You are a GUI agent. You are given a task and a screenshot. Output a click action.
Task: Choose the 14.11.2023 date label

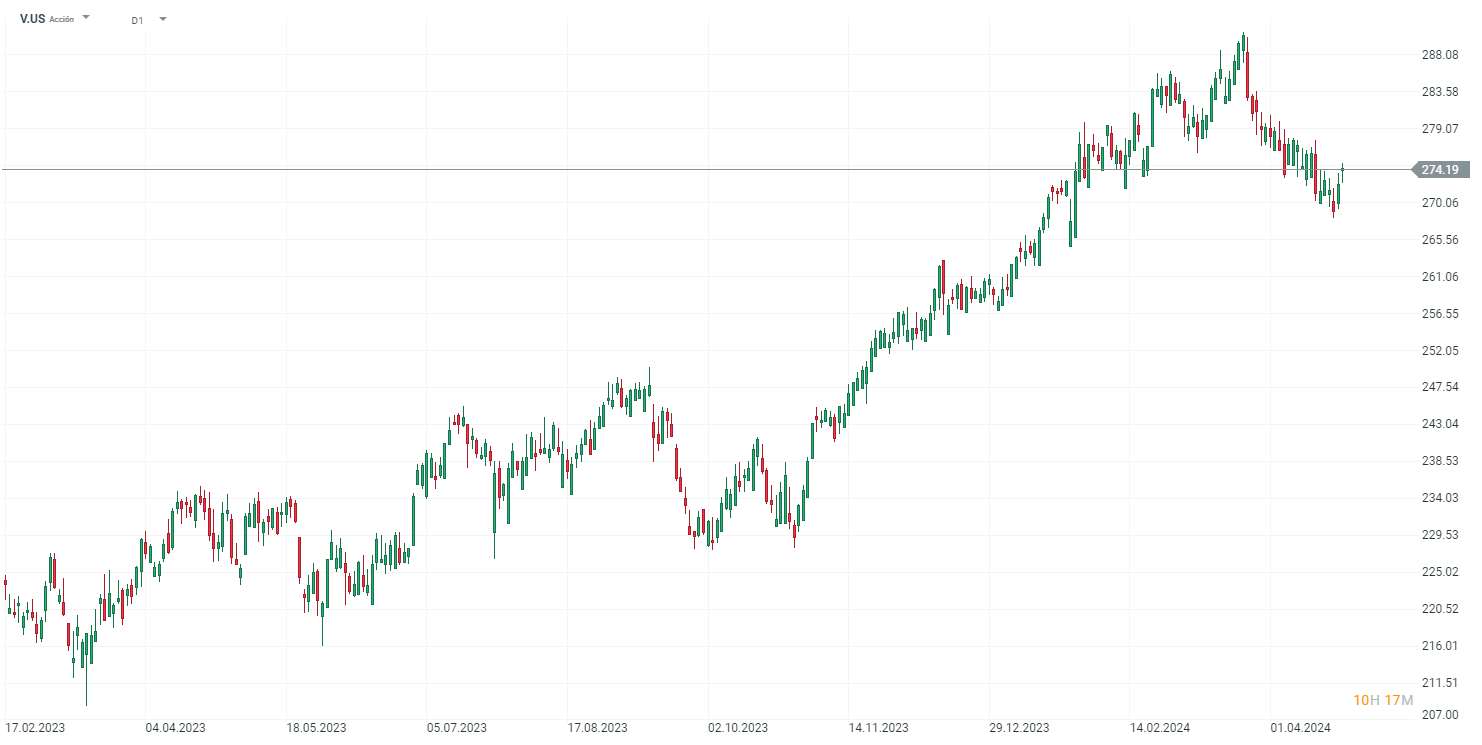point(878,727)
